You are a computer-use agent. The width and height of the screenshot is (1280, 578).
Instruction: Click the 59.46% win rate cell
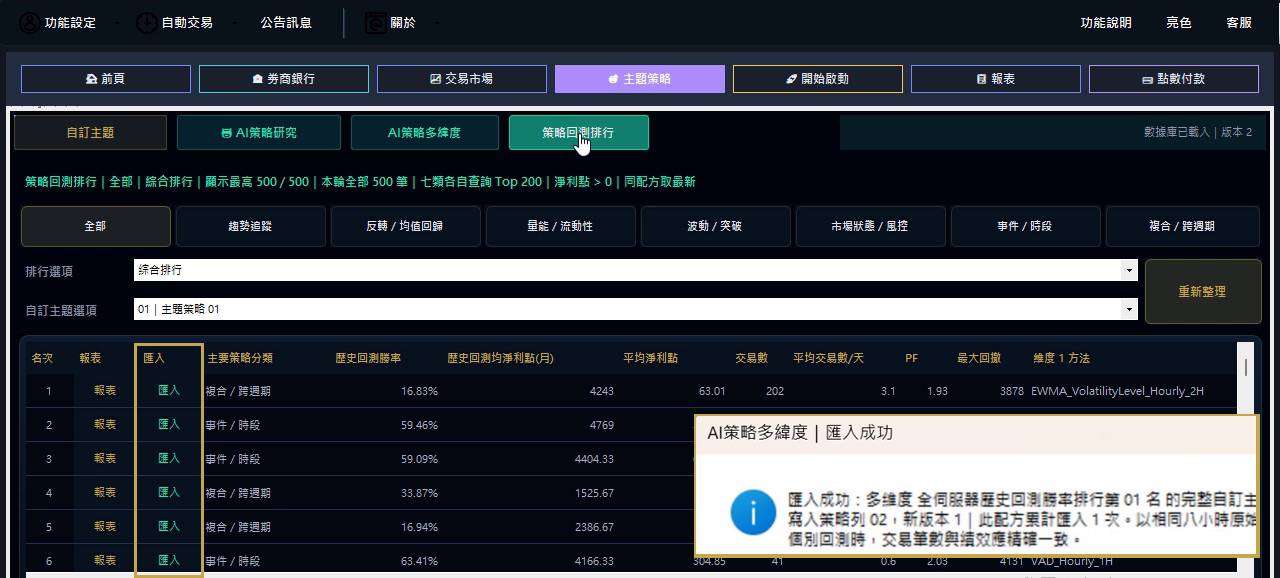tap(419, 425)
